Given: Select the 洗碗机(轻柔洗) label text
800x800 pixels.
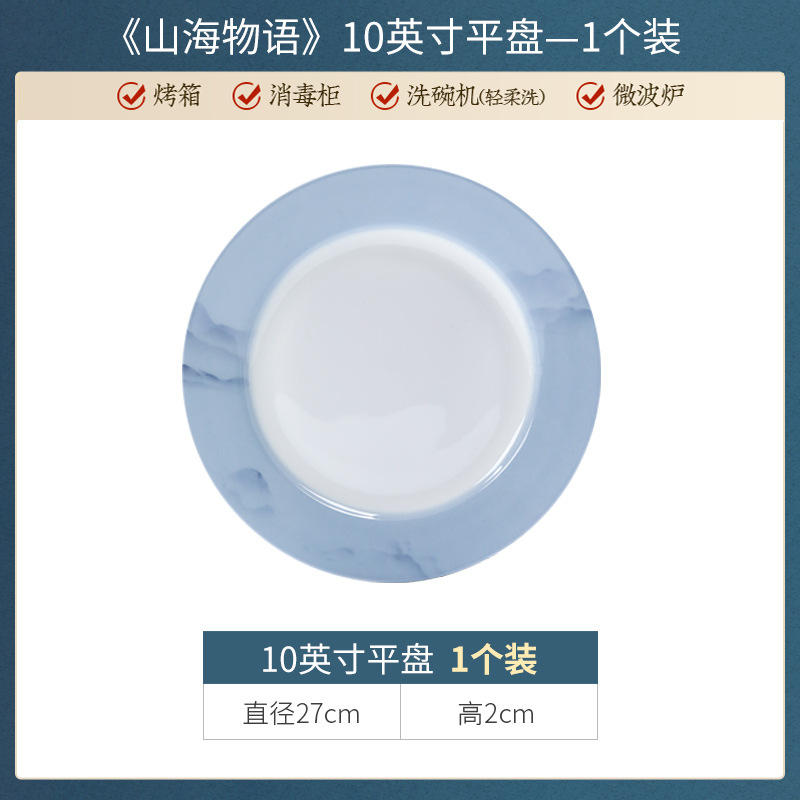Looking at the screenshot, I should coord(476,96).
